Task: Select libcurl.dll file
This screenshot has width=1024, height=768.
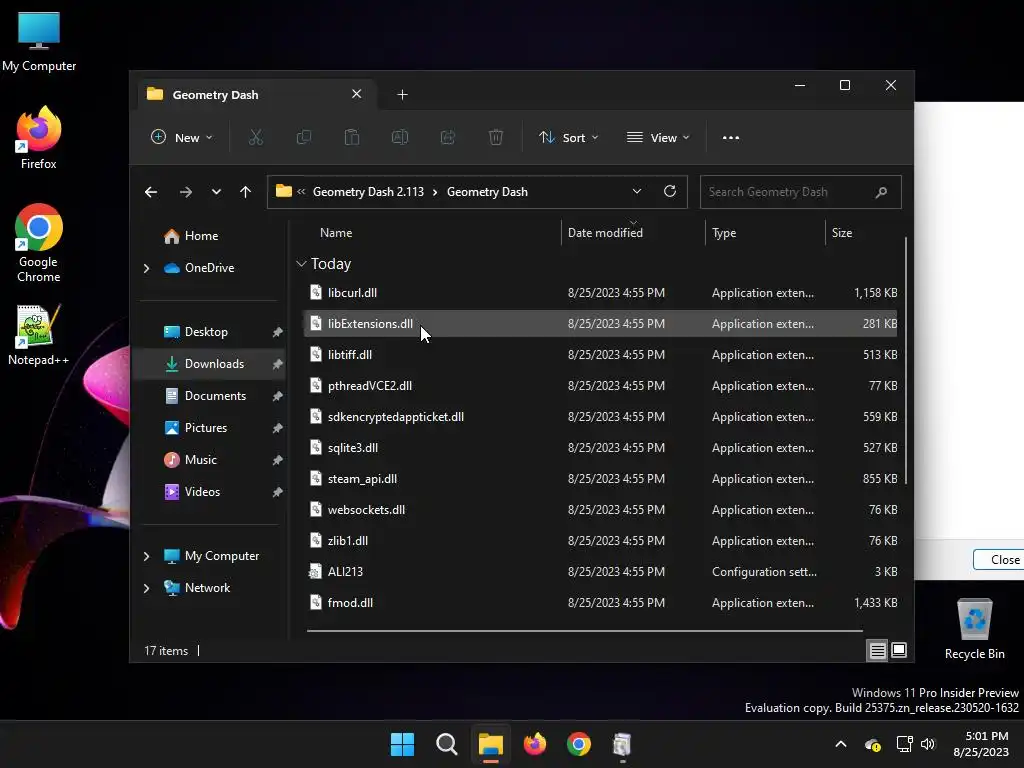Action: pos(600,293)
